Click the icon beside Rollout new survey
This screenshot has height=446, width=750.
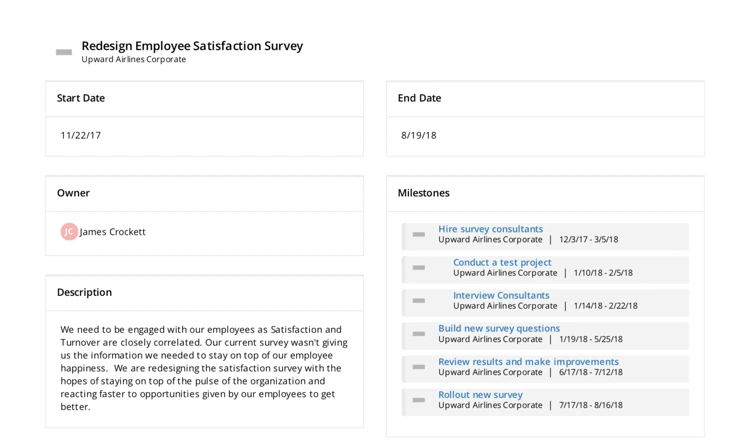tap(419, 400)
